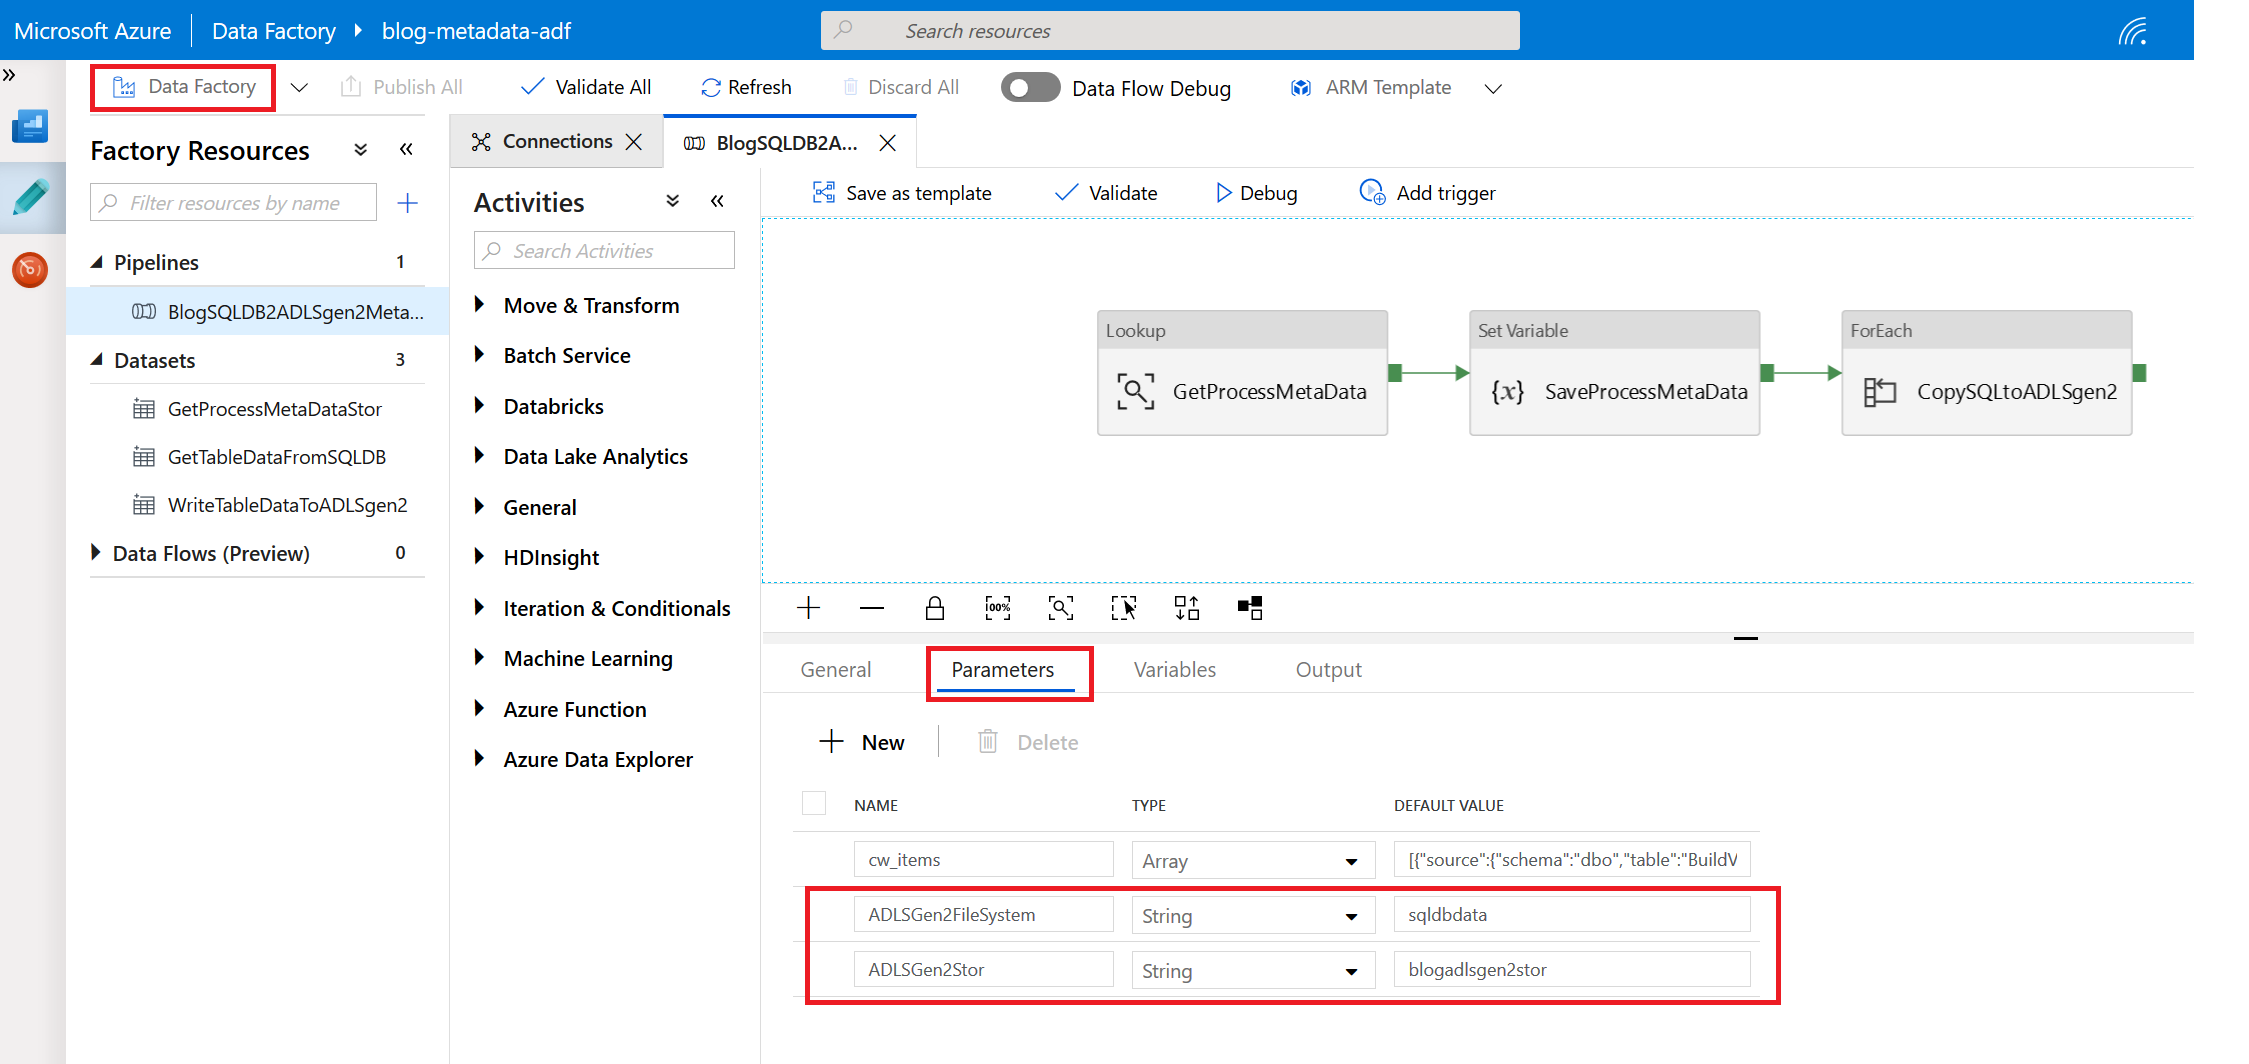Select the GetTableDataFromSQLDB dataset
2249x1064 pixels.
point(276,457)
